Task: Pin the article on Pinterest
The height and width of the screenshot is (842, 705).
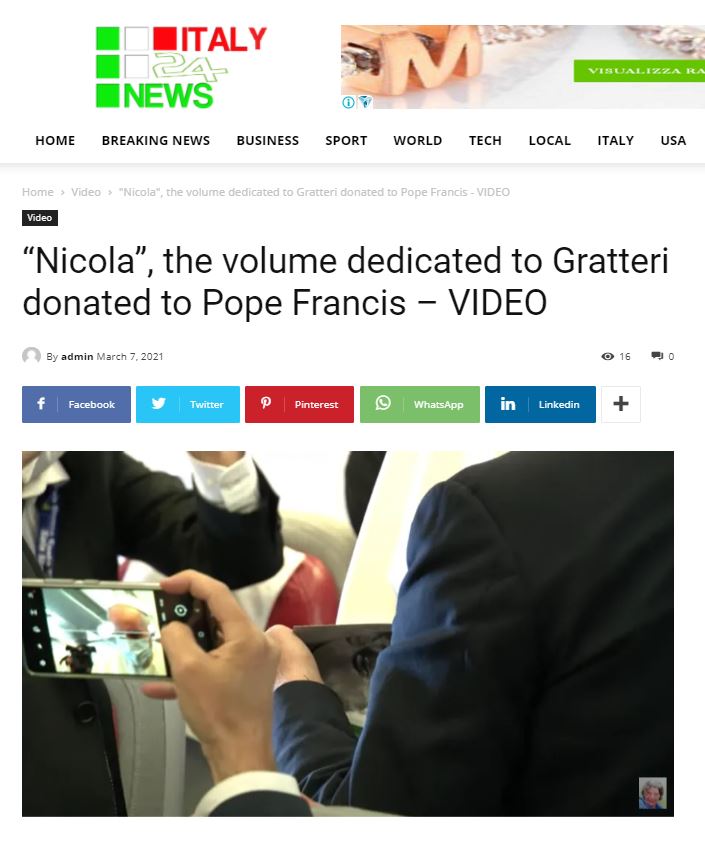Action: pos(300,404)
